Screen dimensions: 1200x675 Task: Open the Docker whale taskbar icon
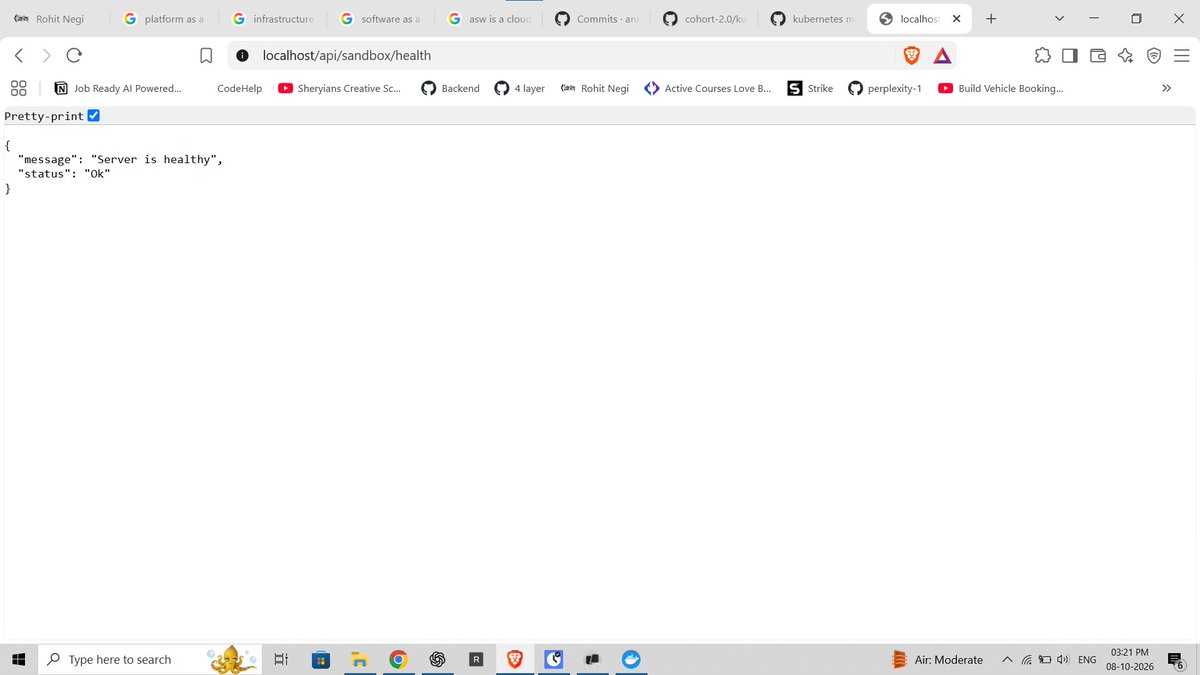click(x=631, y=659)
